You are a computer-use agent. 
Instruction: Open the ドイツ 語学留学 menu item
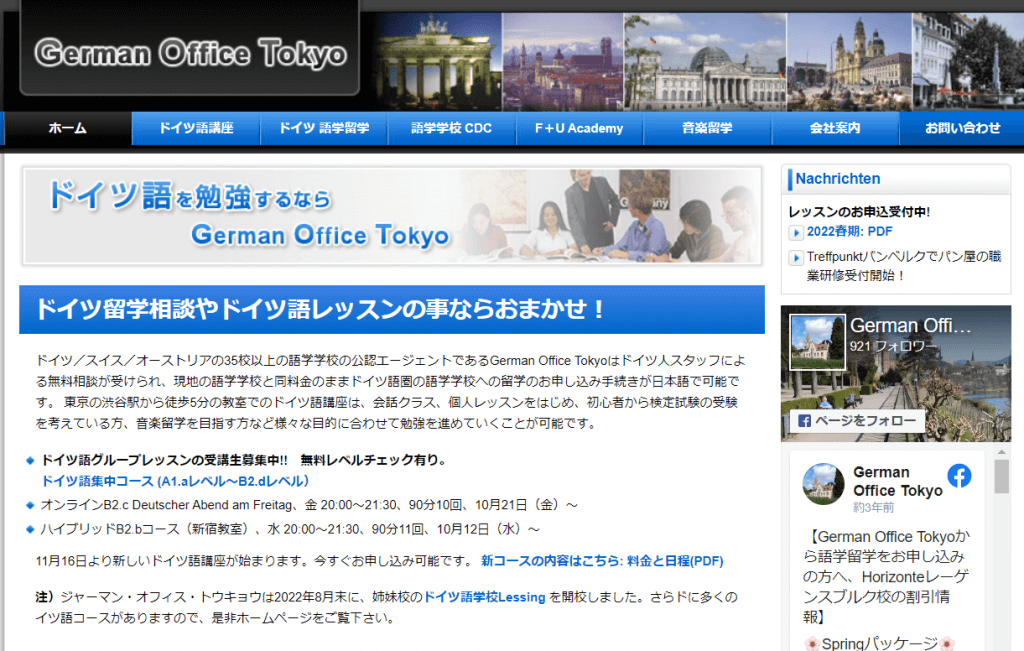(324, 128)
